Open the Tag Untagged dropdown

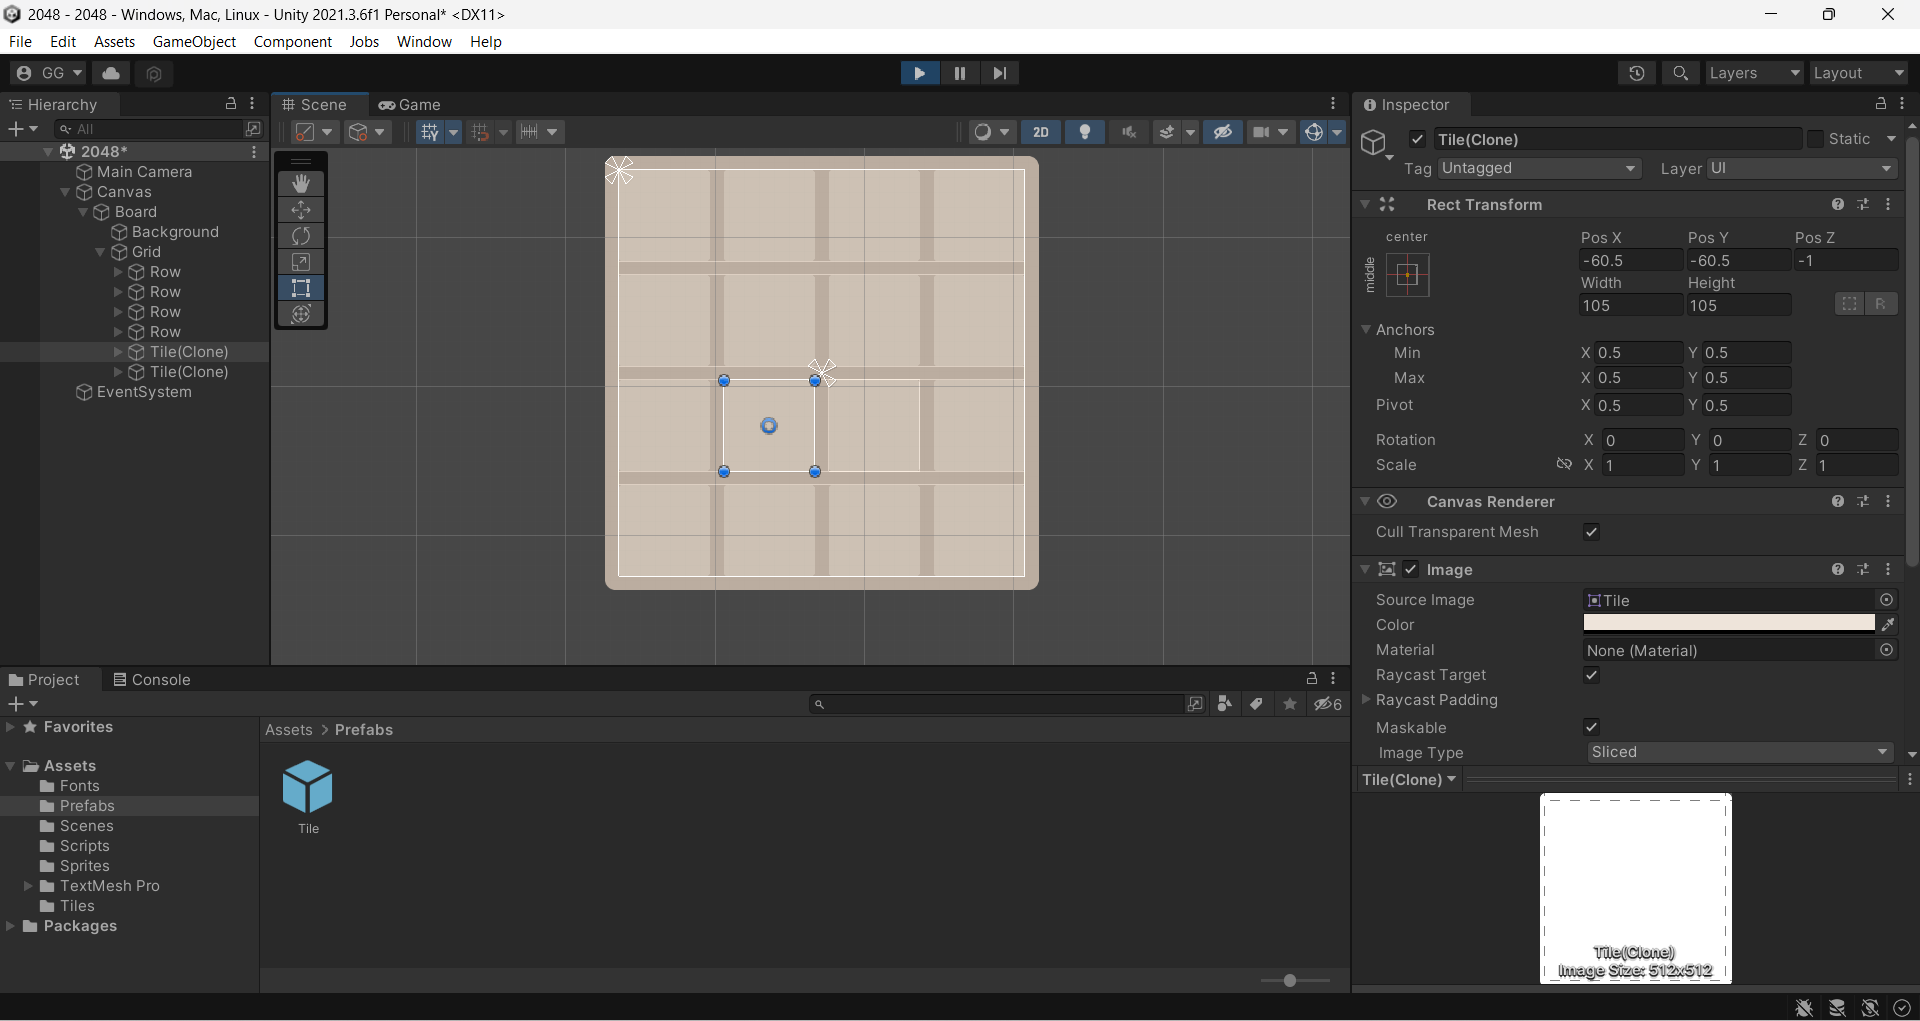tap(1539, 168)
